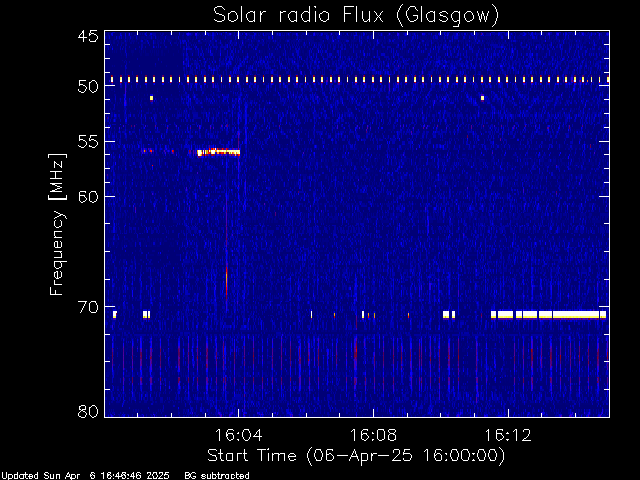640x480 pixels.
Task: Click the 70 MHz axis tick label
Action: click(x=88, y=307)
